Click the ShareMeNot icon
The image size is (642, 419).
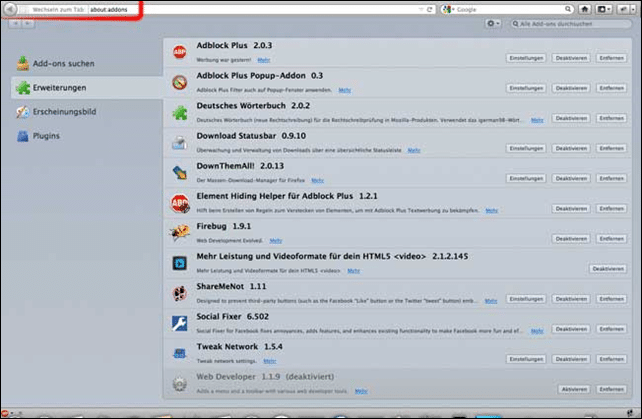[179, 293]
